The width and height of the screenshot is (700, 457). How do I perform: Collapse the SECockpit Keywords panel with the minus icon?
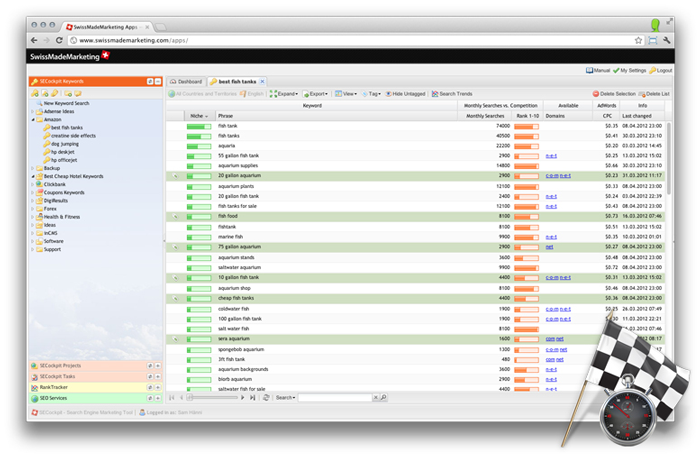158,81
